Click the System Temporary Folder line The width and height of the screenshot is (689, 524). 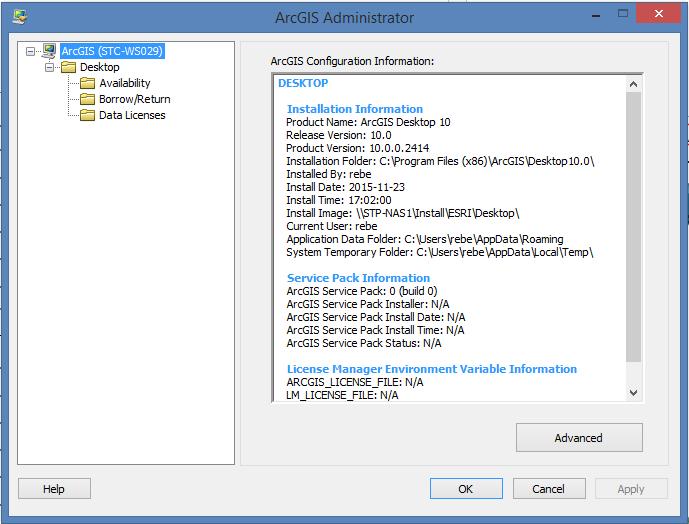440,252
